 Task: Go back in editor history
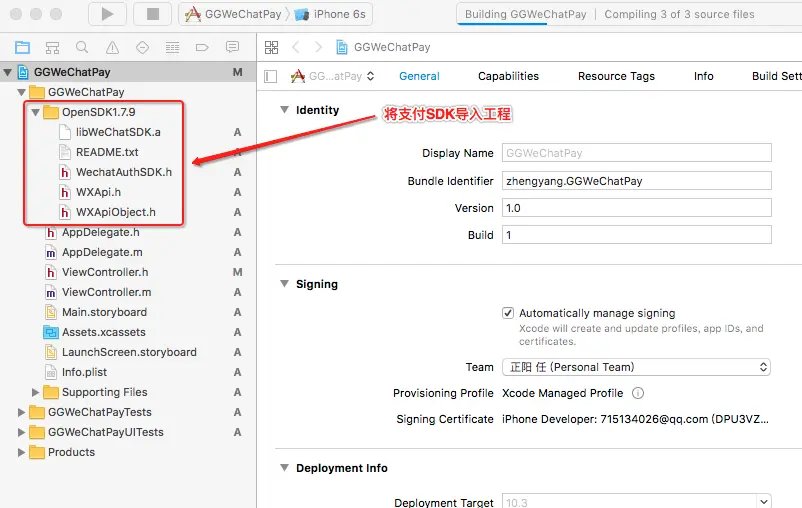click(x=296, y=48)
